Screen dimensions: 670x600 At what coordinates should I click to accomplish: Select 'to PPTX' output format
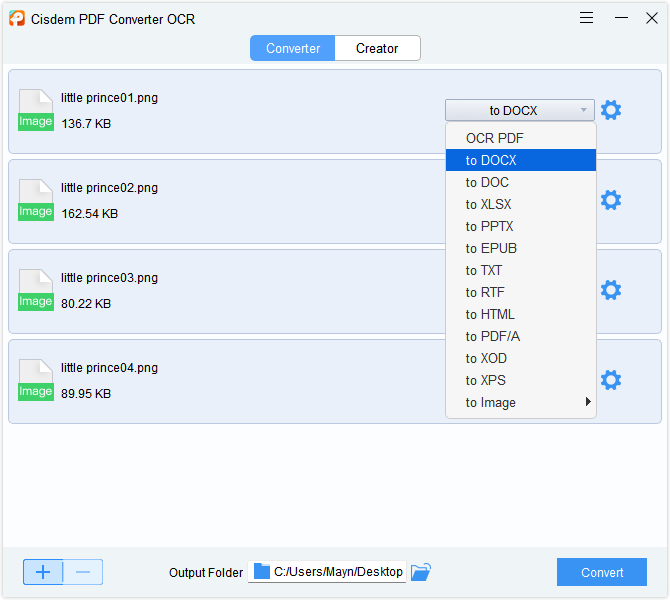click(x=520, y=226)
